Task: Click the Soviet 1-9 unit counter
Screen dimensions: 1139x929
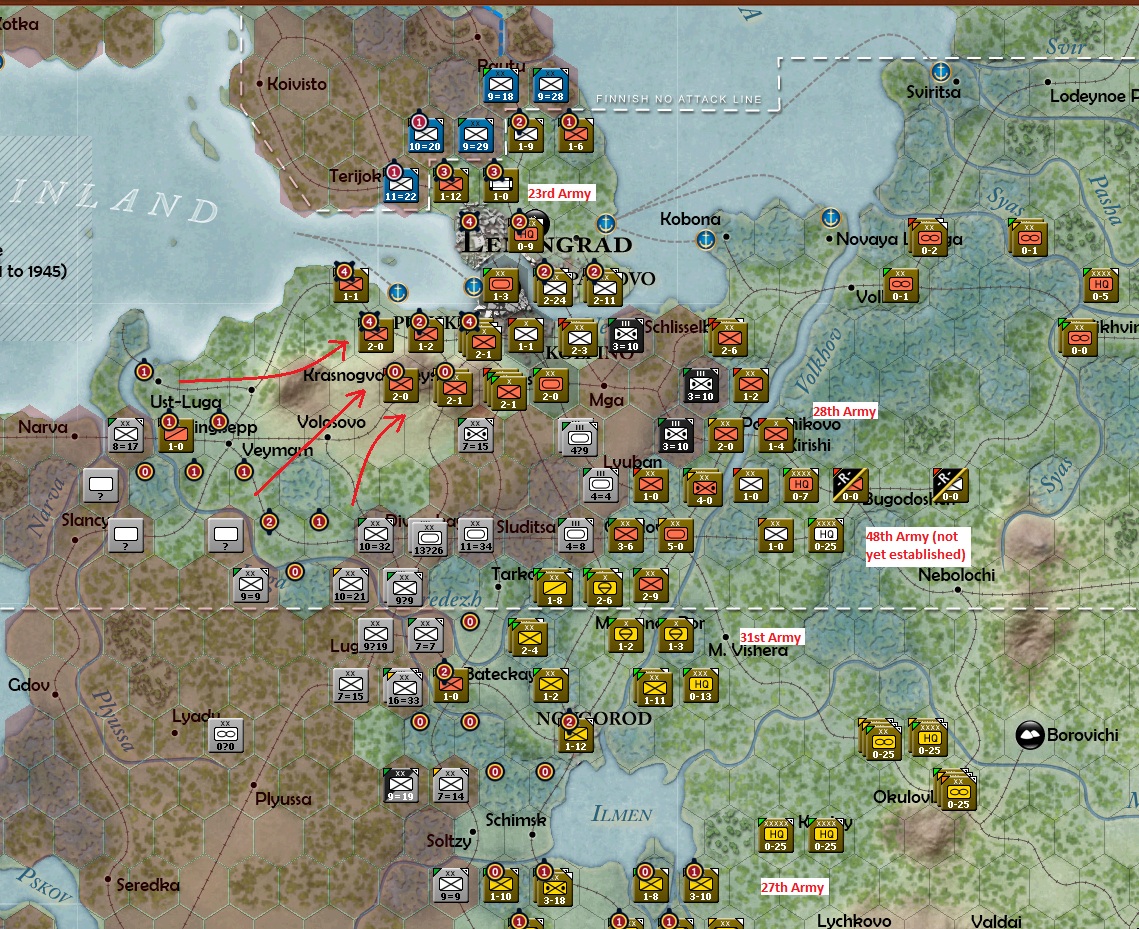Action: point(526,136)
